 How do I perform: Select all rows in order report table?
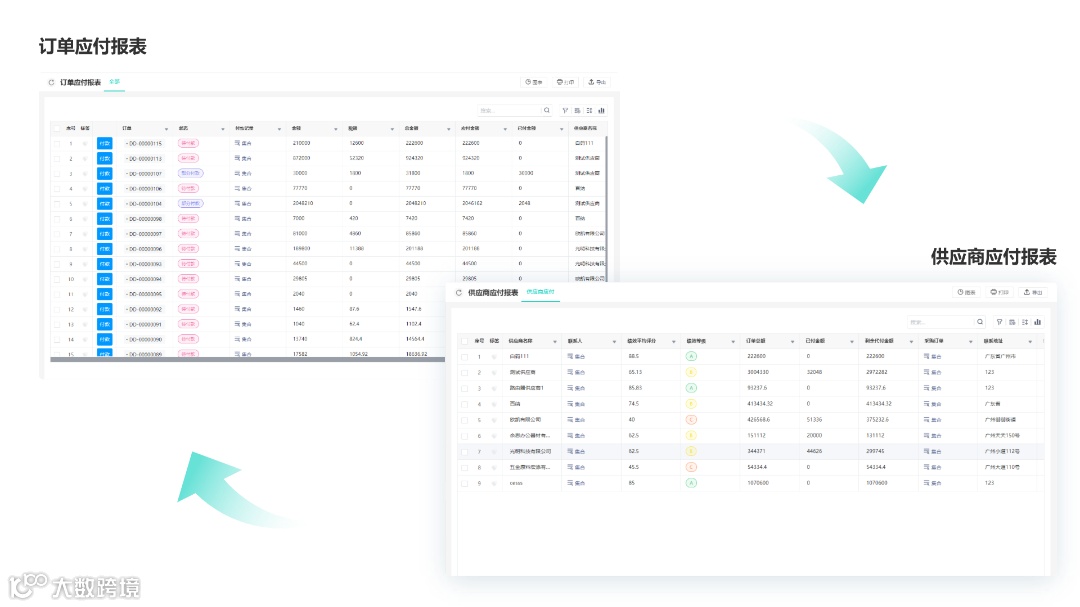click(x=56, y=128)
